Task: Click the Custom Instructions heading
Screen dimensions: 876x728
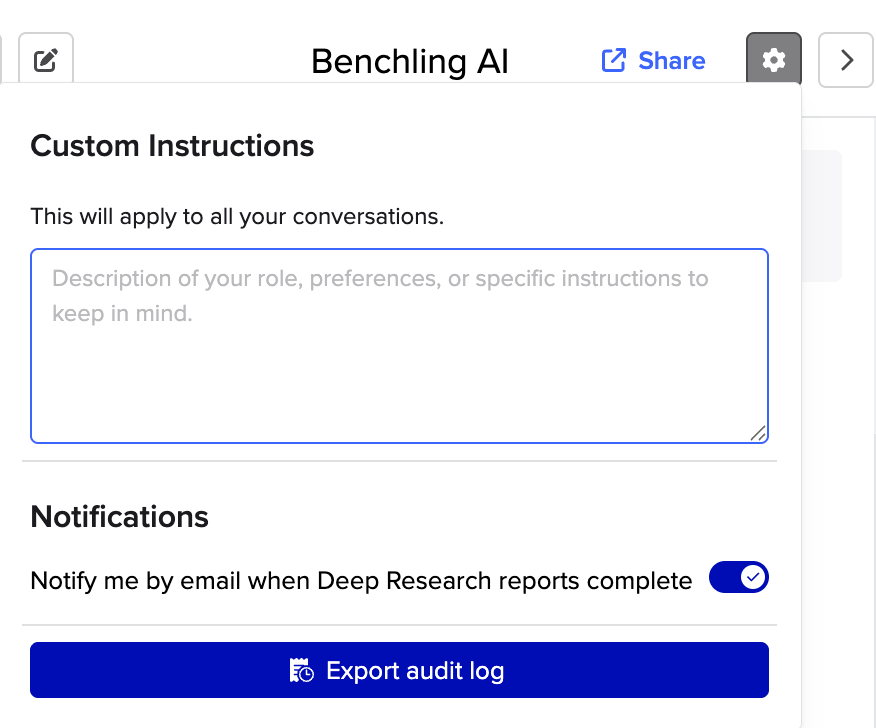Action: 172,146
